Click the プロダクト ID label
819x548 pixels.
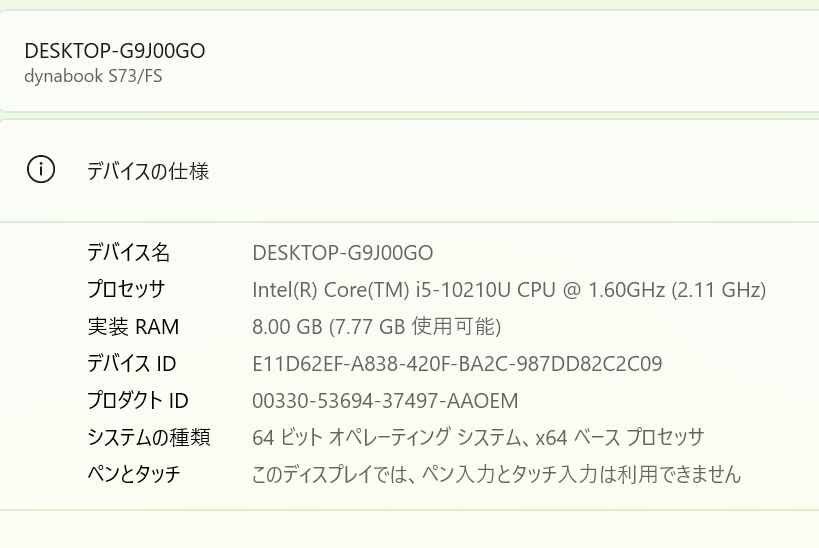pyautogui.click(x=138, y=400)
